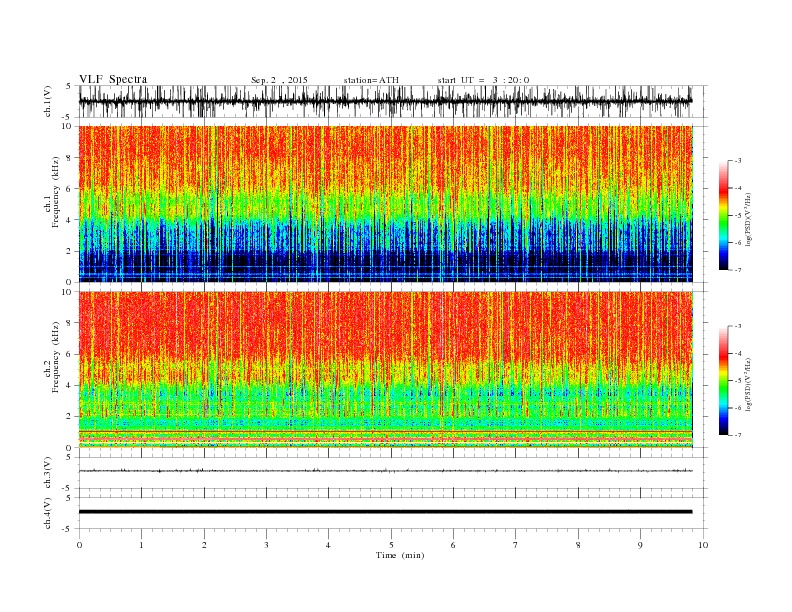The image size is (792, 612).
Task: Click time axis tick label "5"
Action: click(391, 545)
